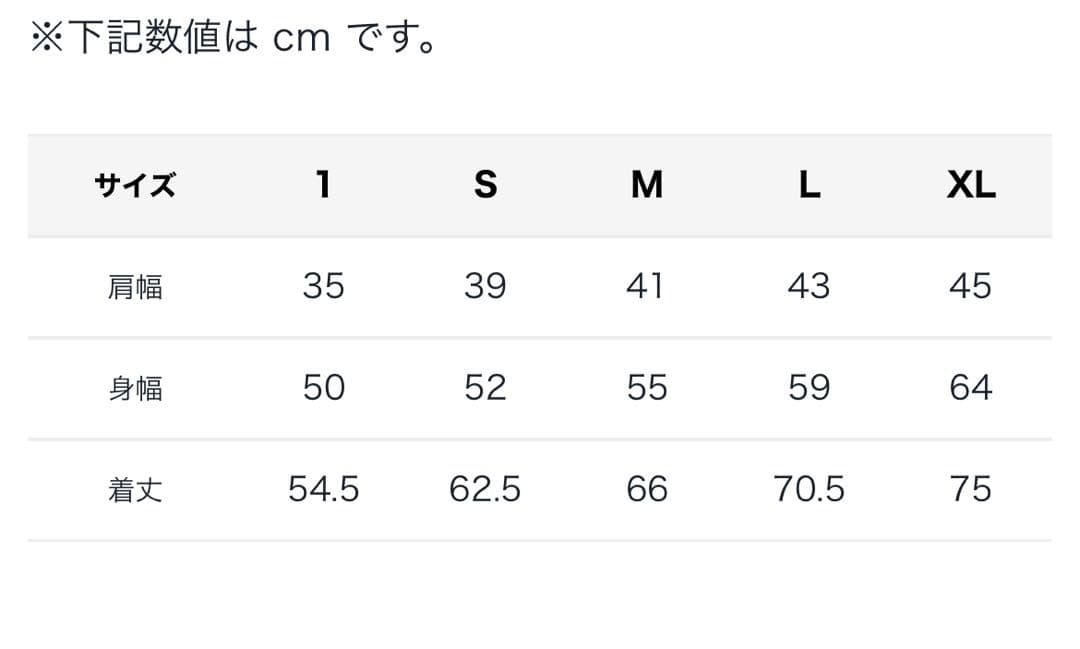The height and width of the screenshot is (649, 1080).
Task: Click the 身幅 row label
Action: (135, 389)
